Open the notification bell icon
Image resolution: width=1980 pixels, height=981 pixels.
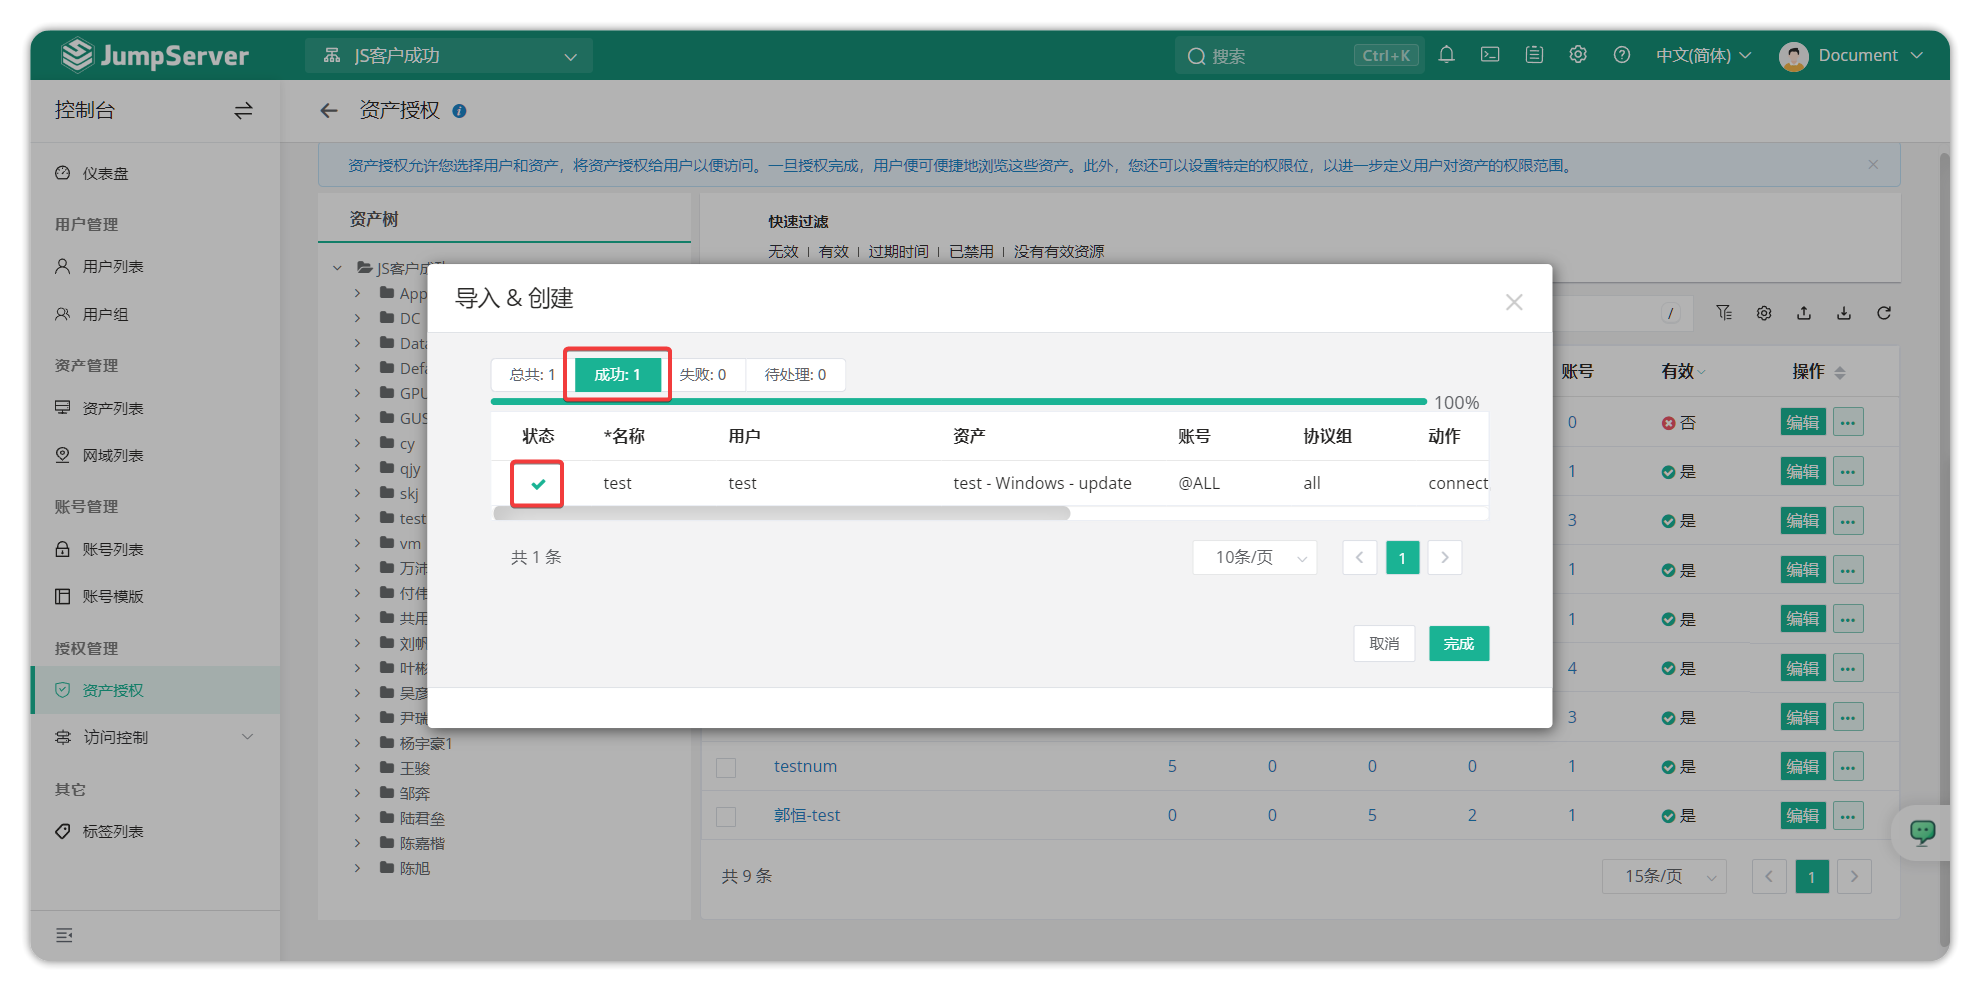pos(1446,55)
